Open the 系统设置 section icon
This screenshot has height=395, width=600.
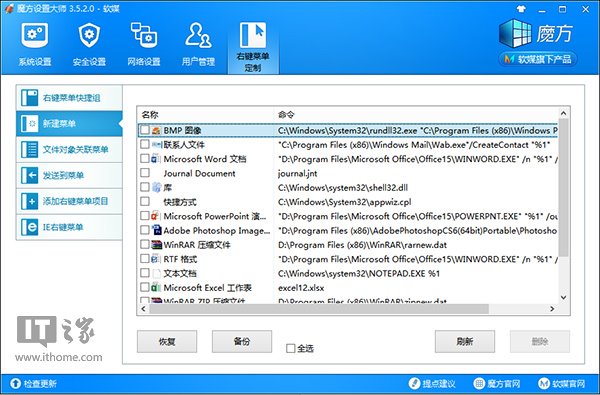[x=35, y=35]
